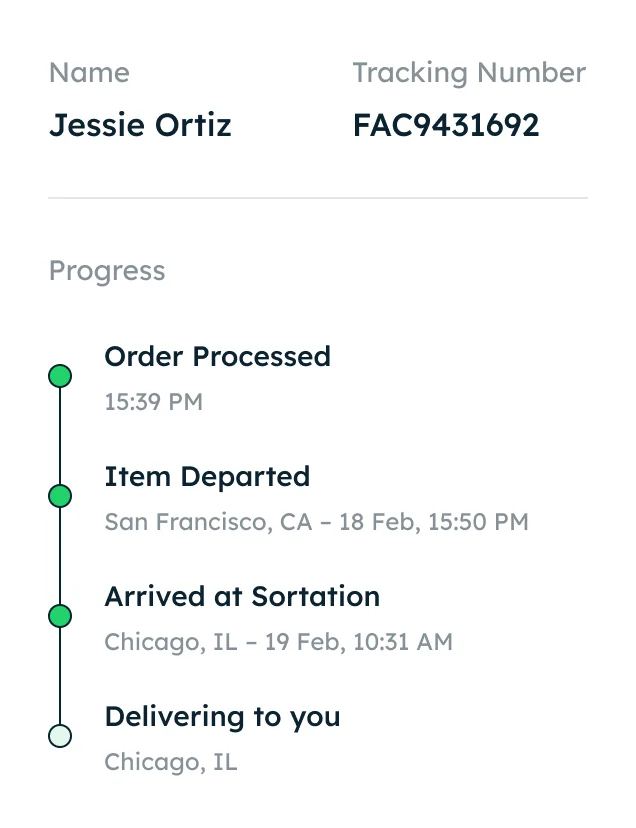
Task: Click the Order Processed heading
Action: click(x=217, y=357)
